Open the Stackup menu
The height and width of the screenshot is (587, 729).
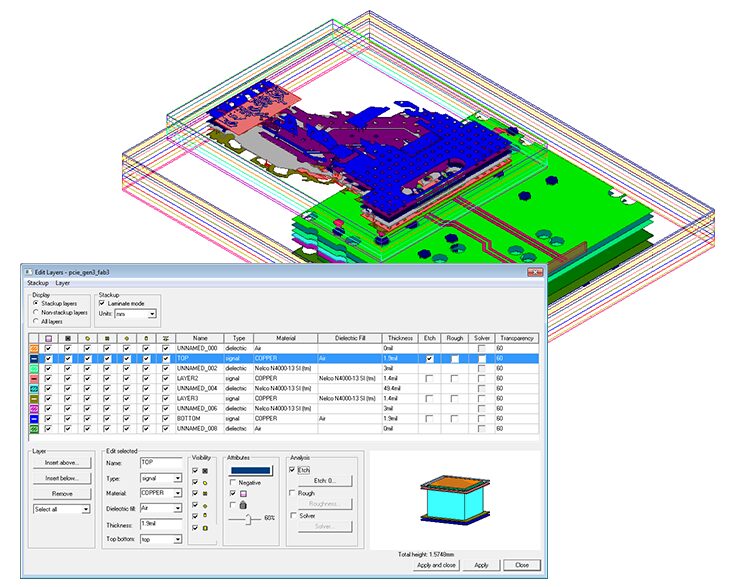click(37, 283)
